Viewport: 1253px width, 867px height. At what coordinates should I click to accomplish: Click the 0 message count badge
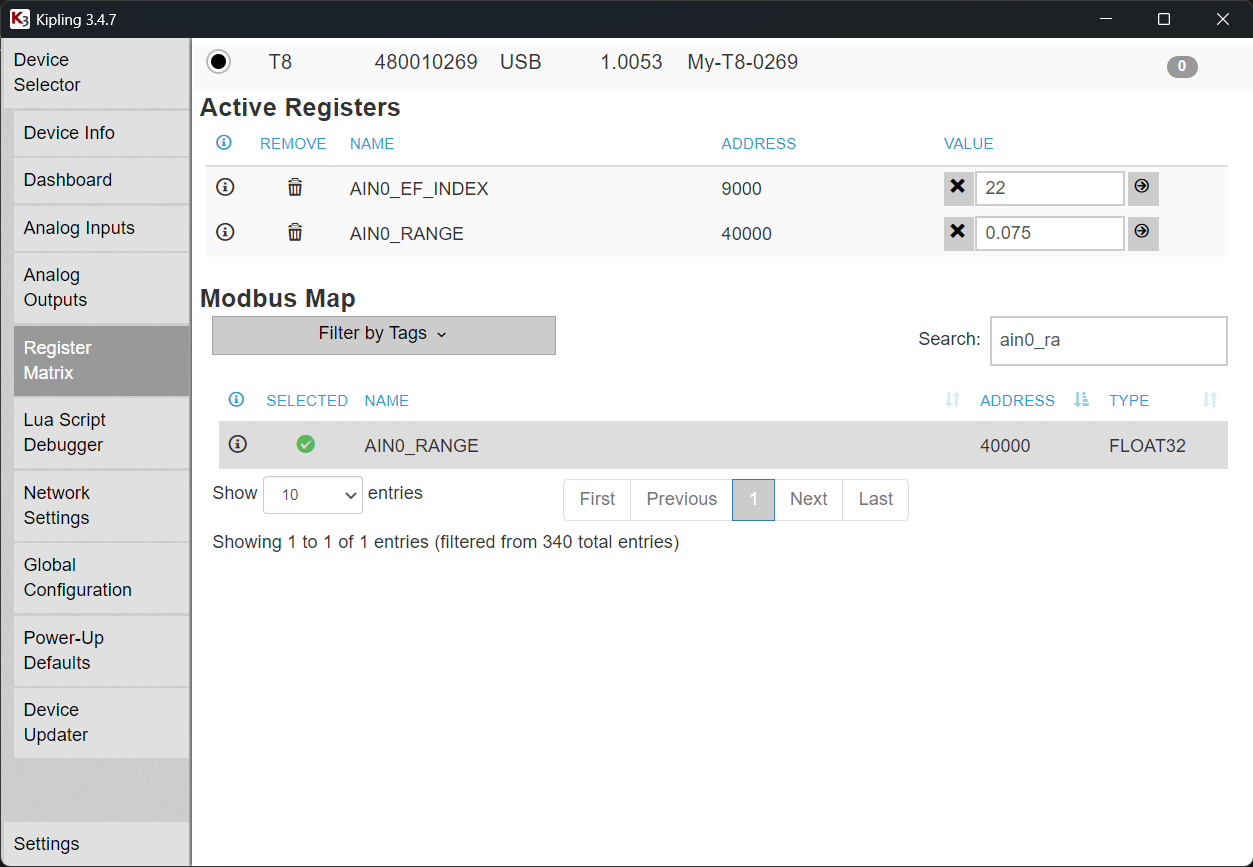pos(1182,67)
